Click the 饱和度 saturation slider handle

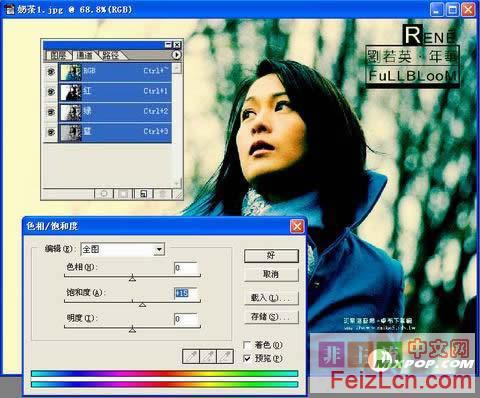coord(142,304)
